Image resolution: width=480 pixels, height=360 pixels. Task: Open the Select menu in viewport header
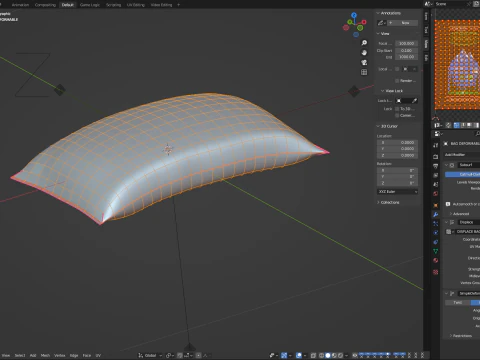pos(20,355)
